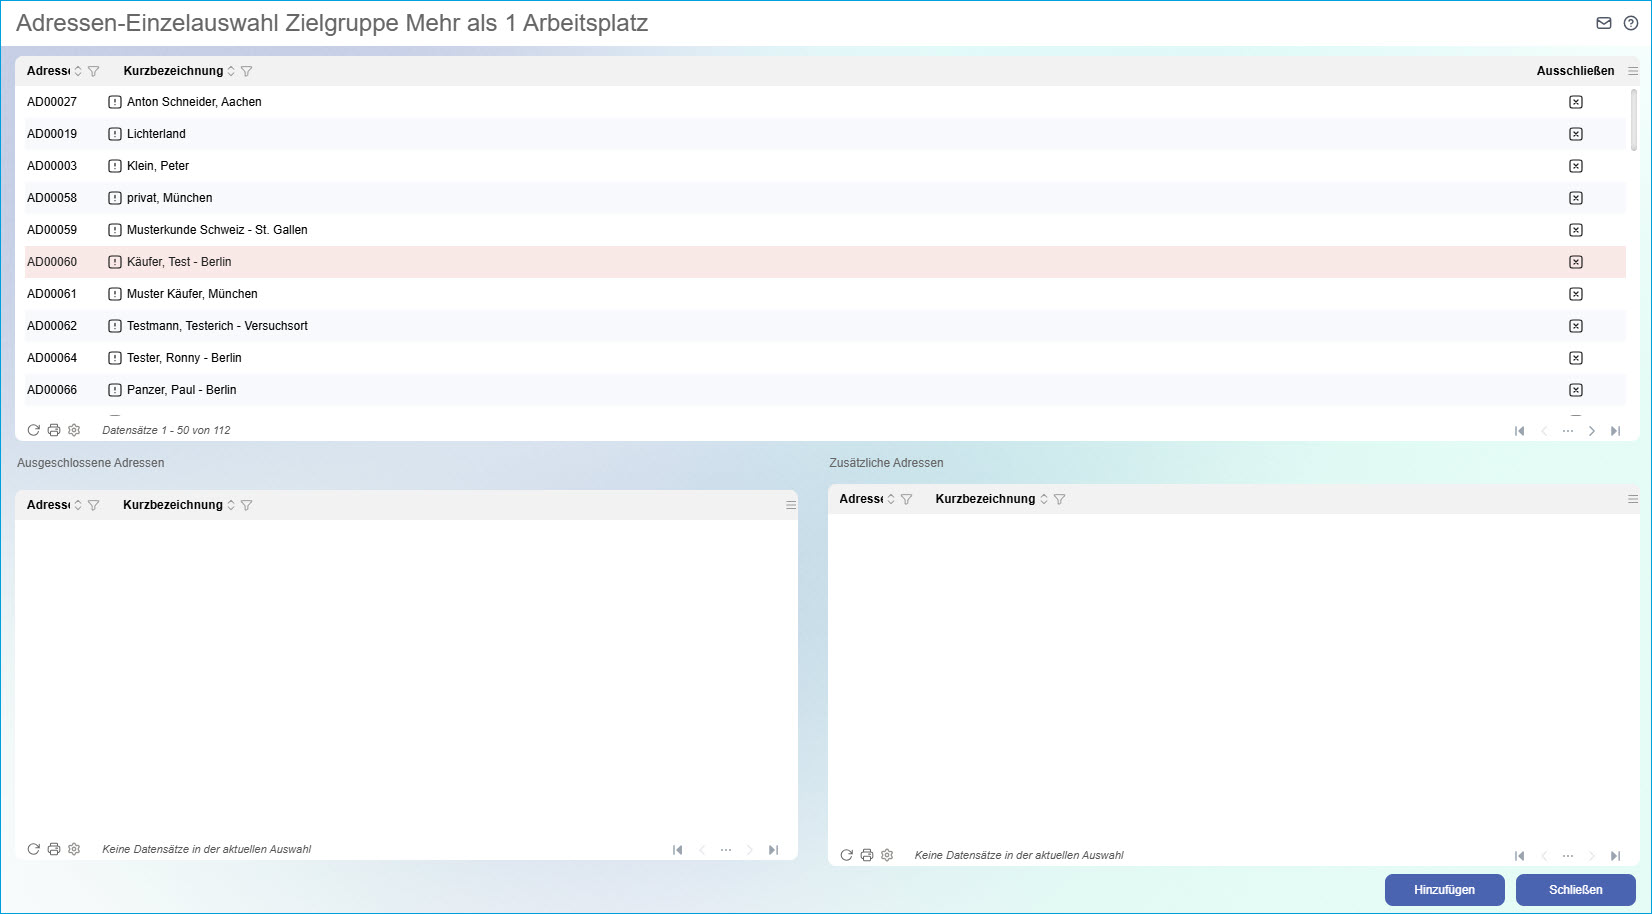Screen dimensions: 1652x914
Task: Exclude address Panzer, Paul - Berlin
Action: (1576, 390)
